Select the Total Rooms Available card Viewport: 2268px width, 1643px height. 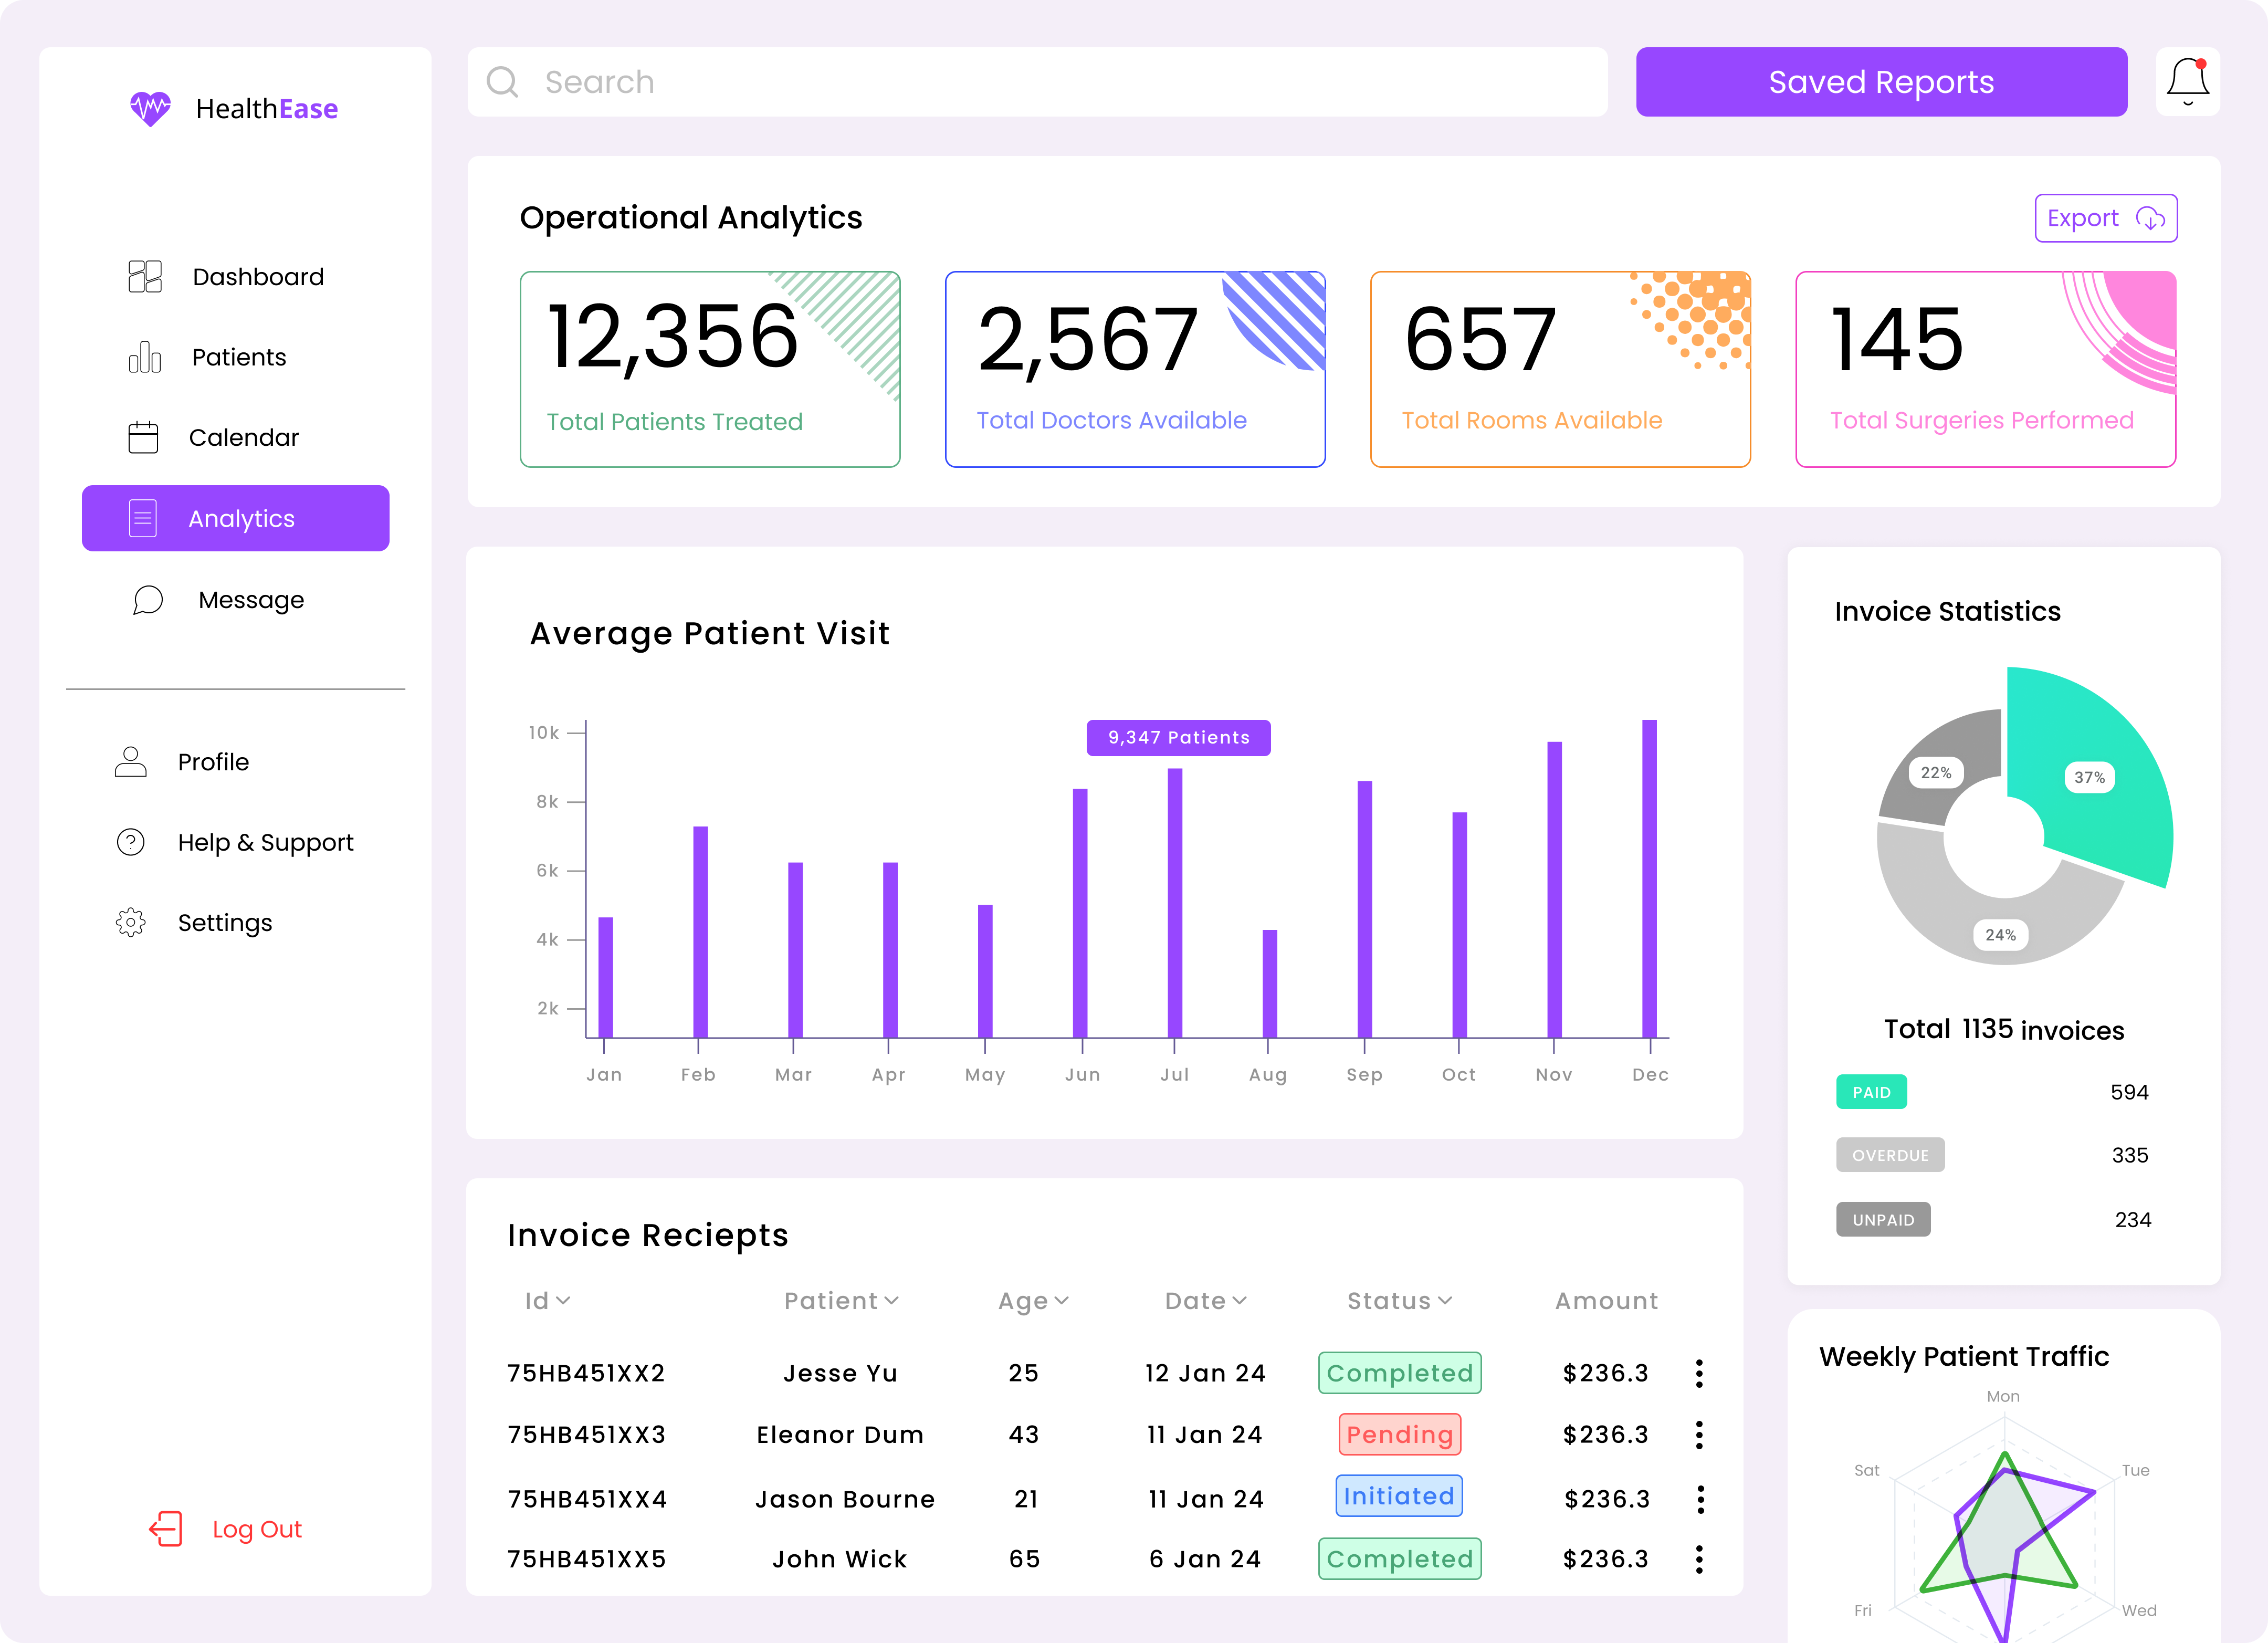coord(1560,369)
